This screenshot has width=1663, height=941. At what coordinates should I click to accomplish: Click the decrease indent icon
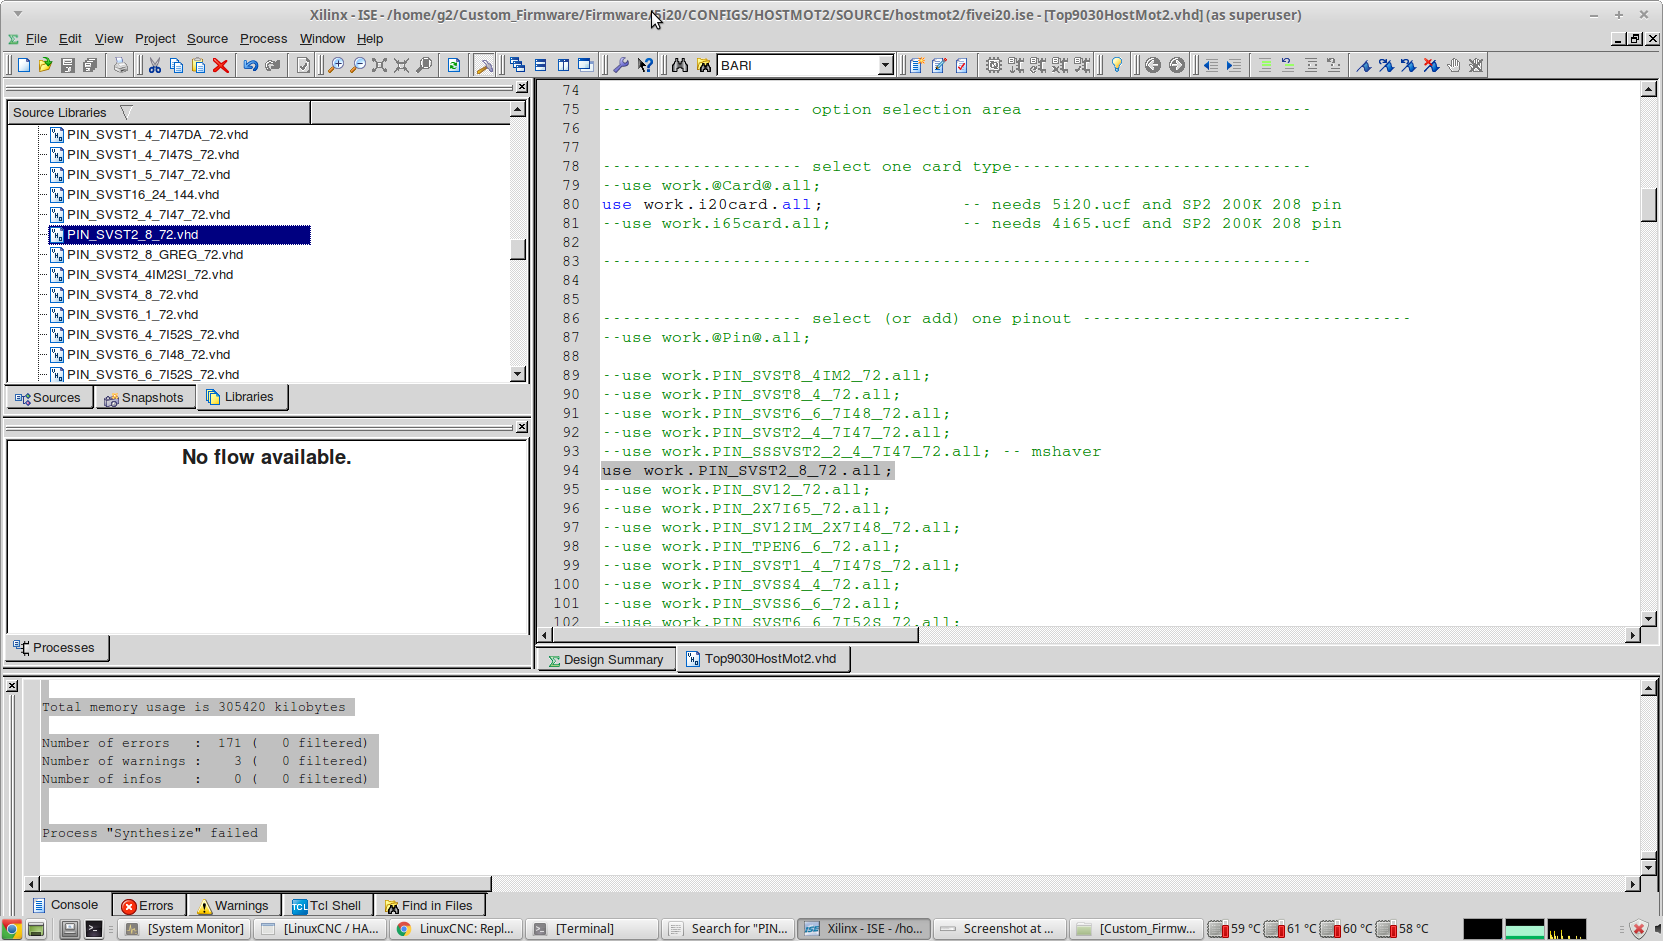coord(1211,65)
